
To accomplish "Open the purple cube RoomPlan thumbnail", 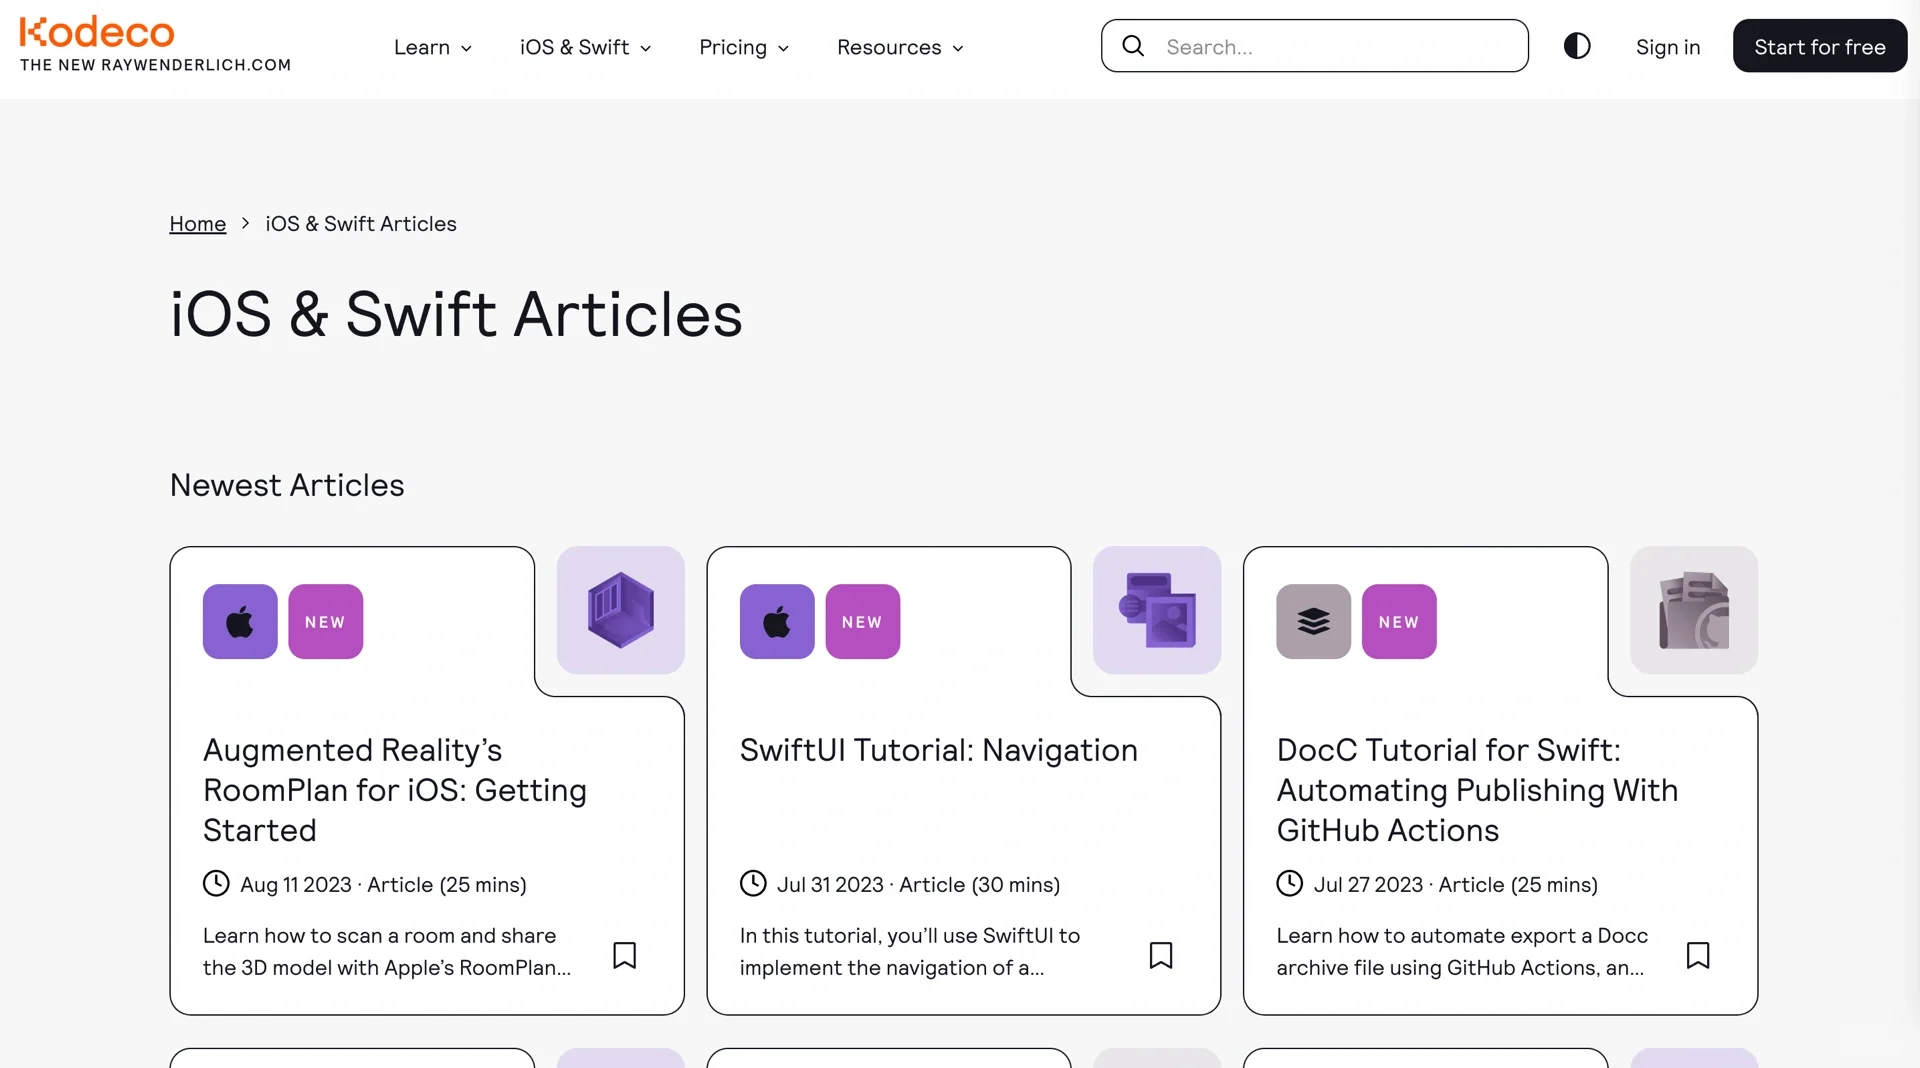I will pos(620,610).
